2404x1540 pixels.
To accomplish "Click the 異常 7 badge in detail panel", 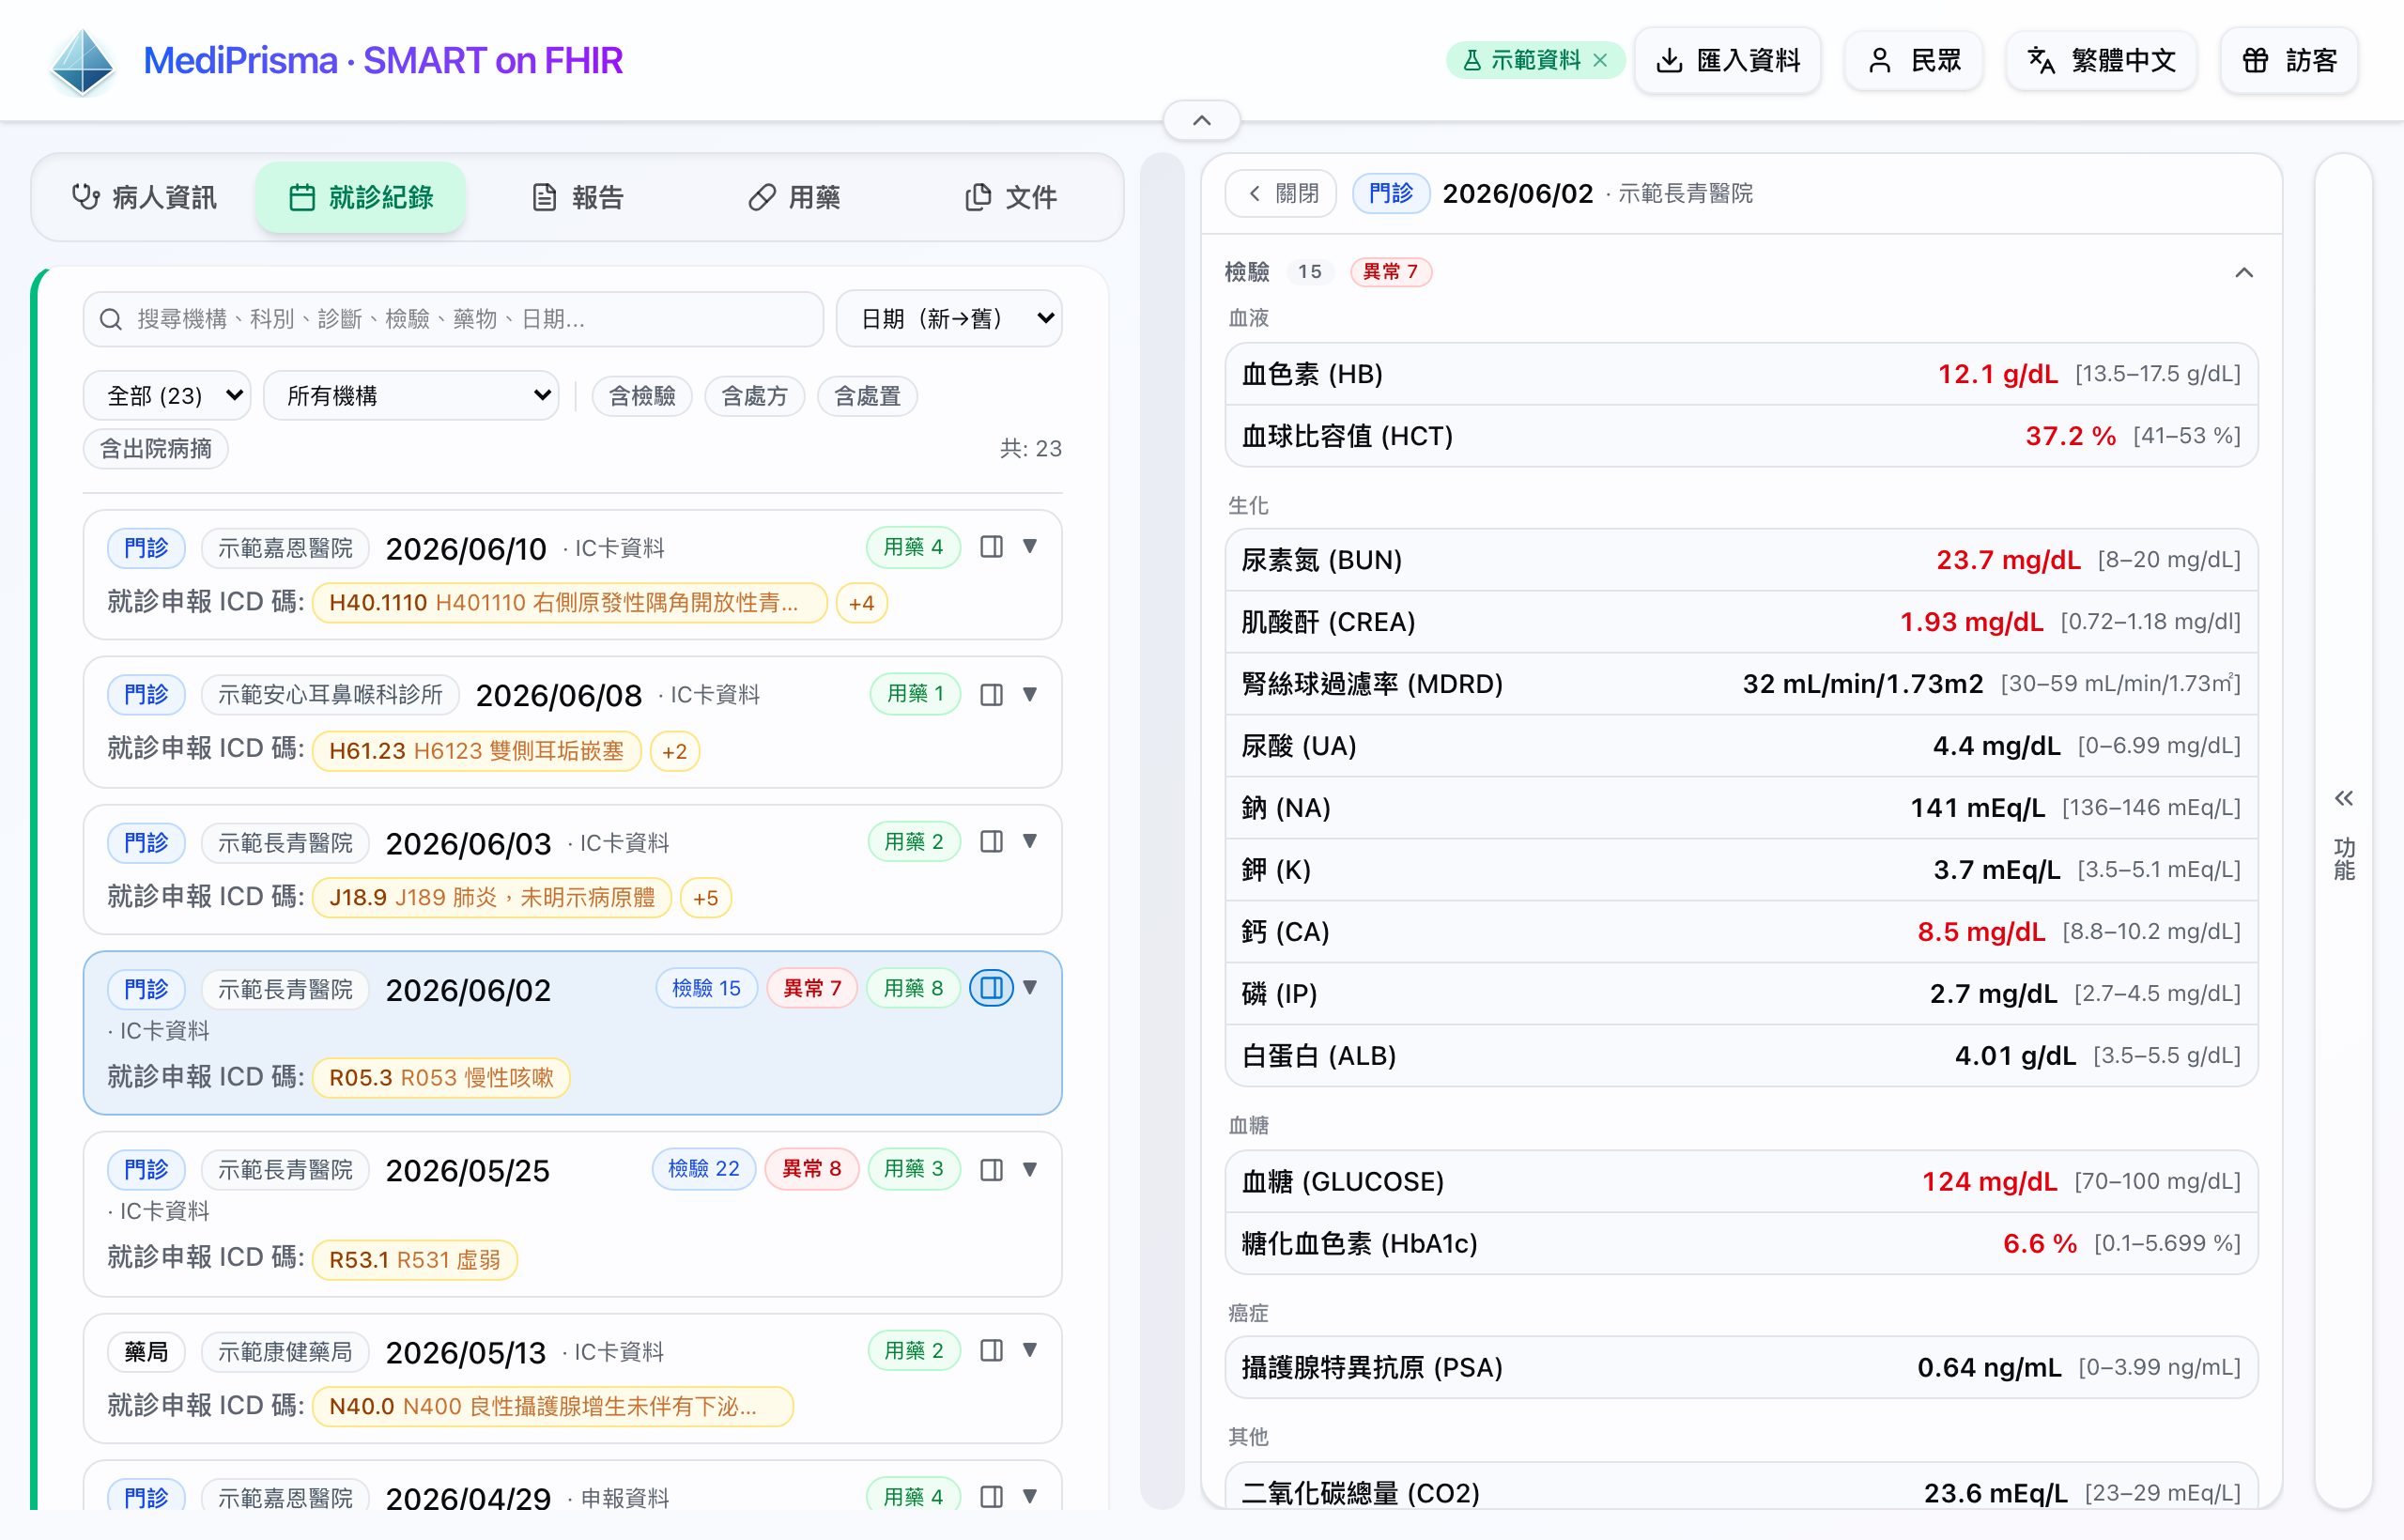I will coord(1391,272).
